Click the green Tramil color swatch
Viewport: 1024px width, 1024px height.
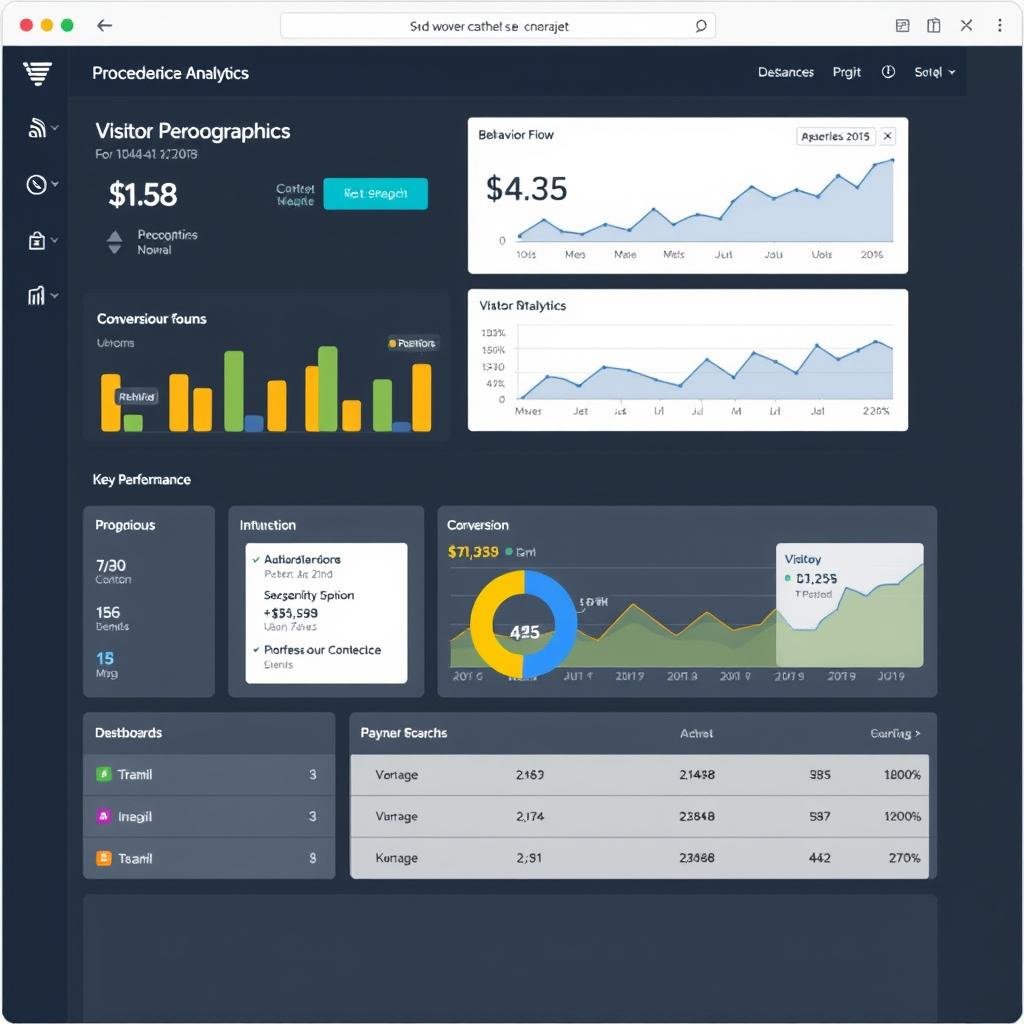click(103, 774)
